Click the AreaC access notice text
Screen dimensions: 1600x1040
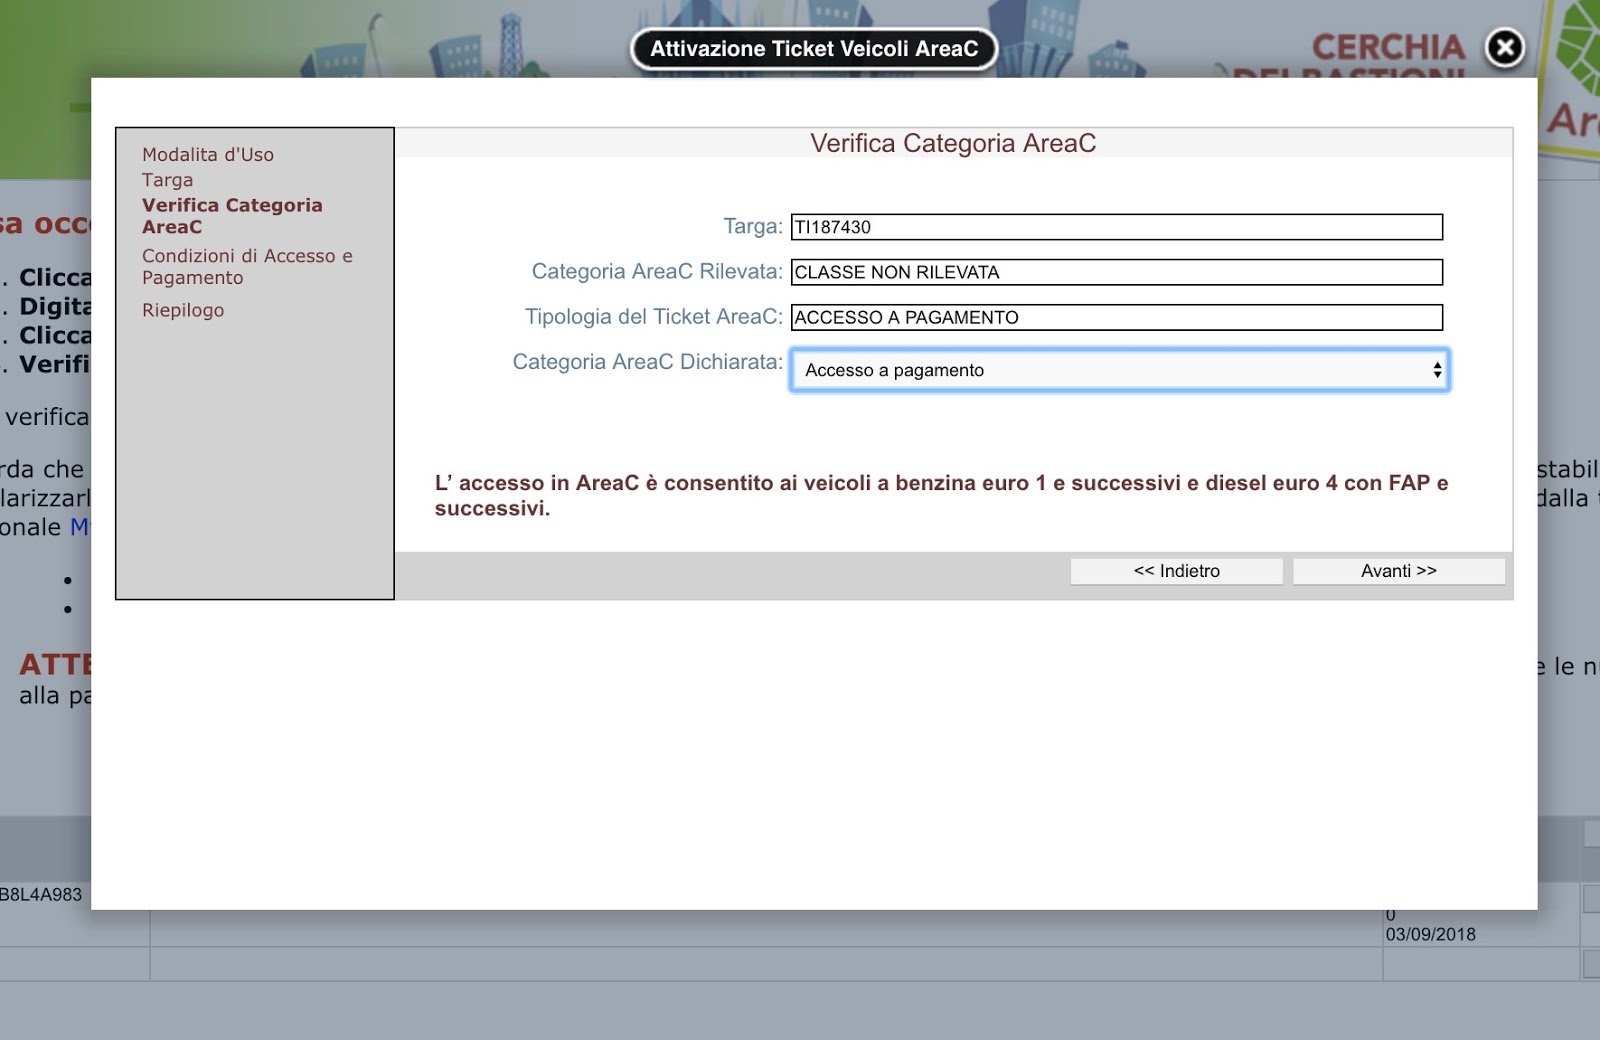(x=941, y=495)
